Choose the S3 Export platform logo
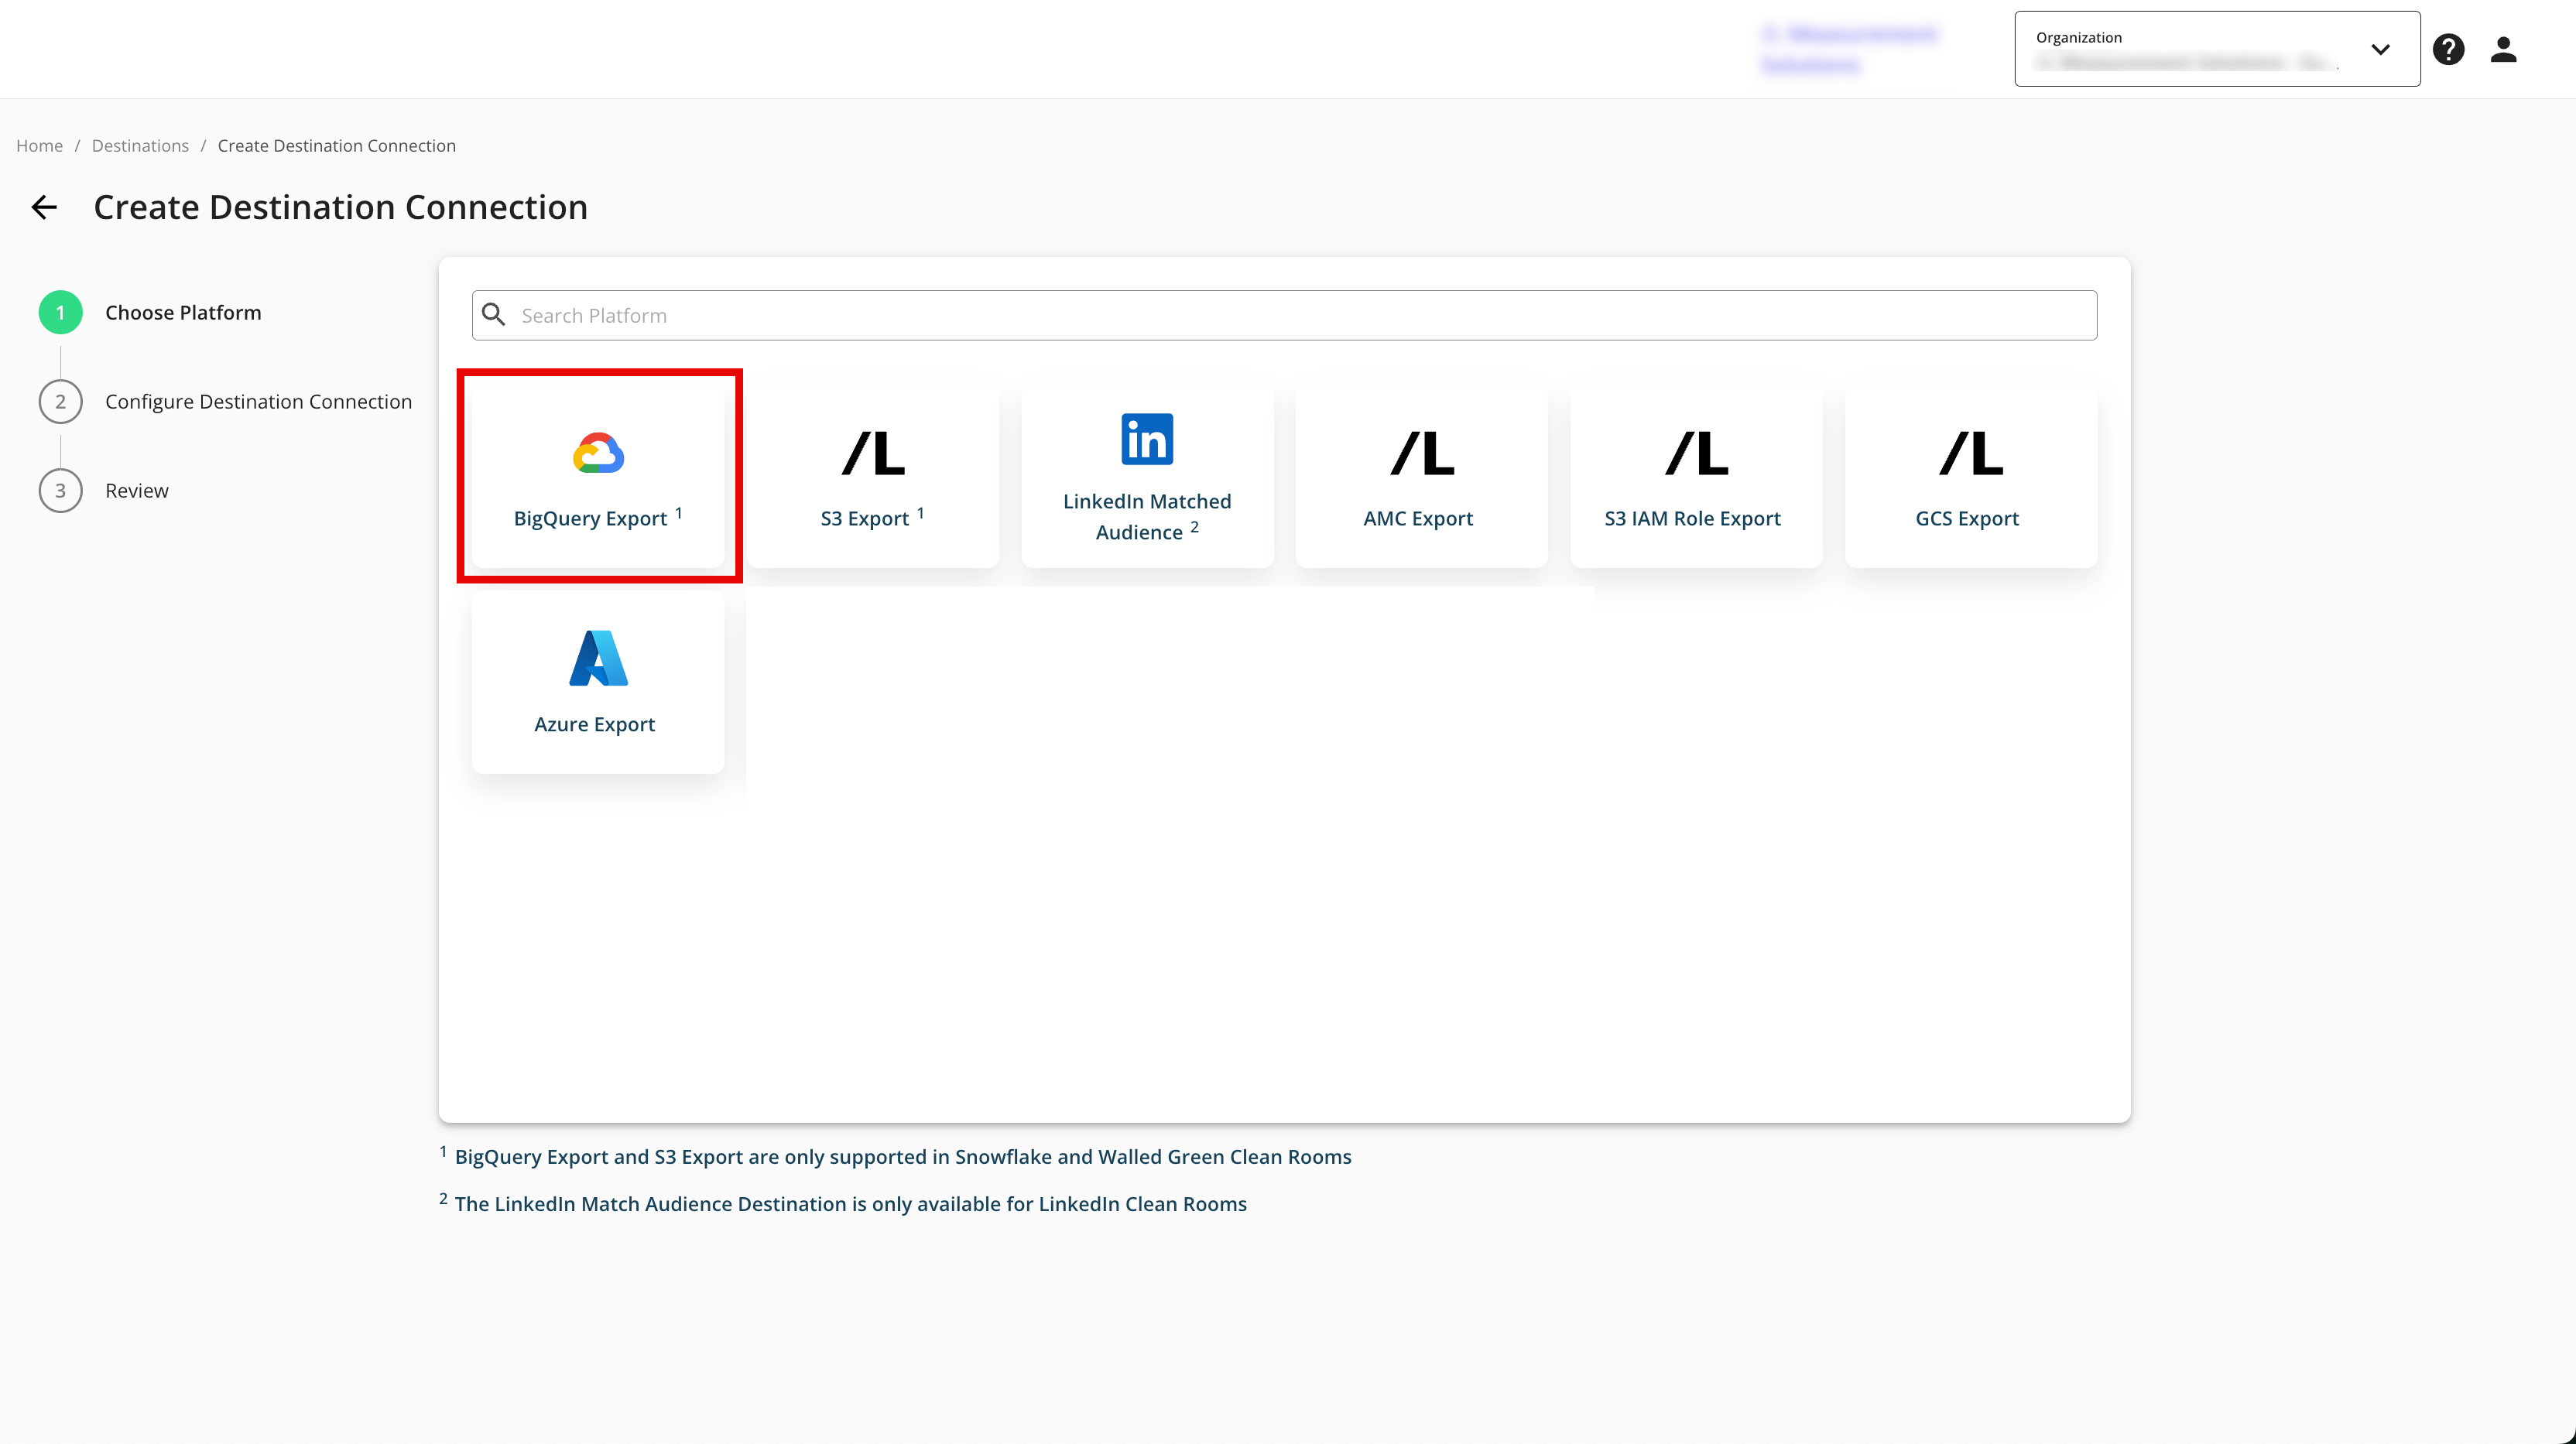The height and width of the screenshot is (1444, 2576). point(873,453)
